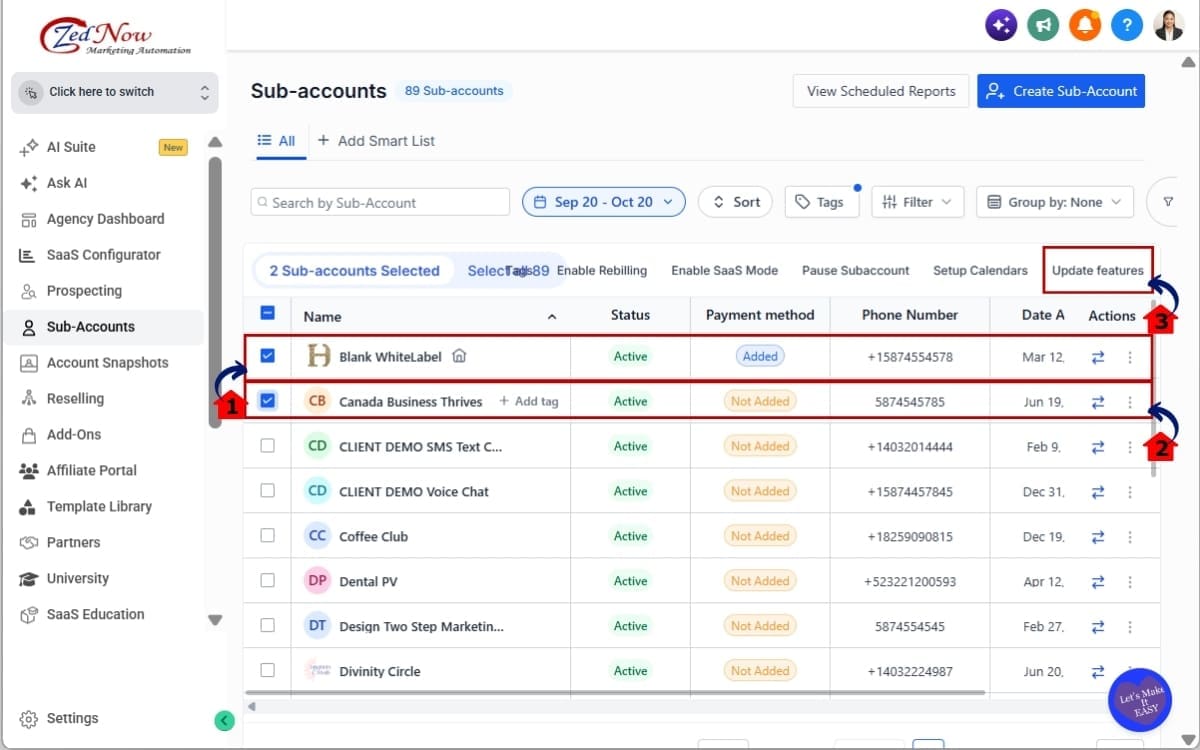Screen dimensions: 1200x750
Task: Click the Blank WhiteLabel logo thumbnail
Action: pos(318,356)
